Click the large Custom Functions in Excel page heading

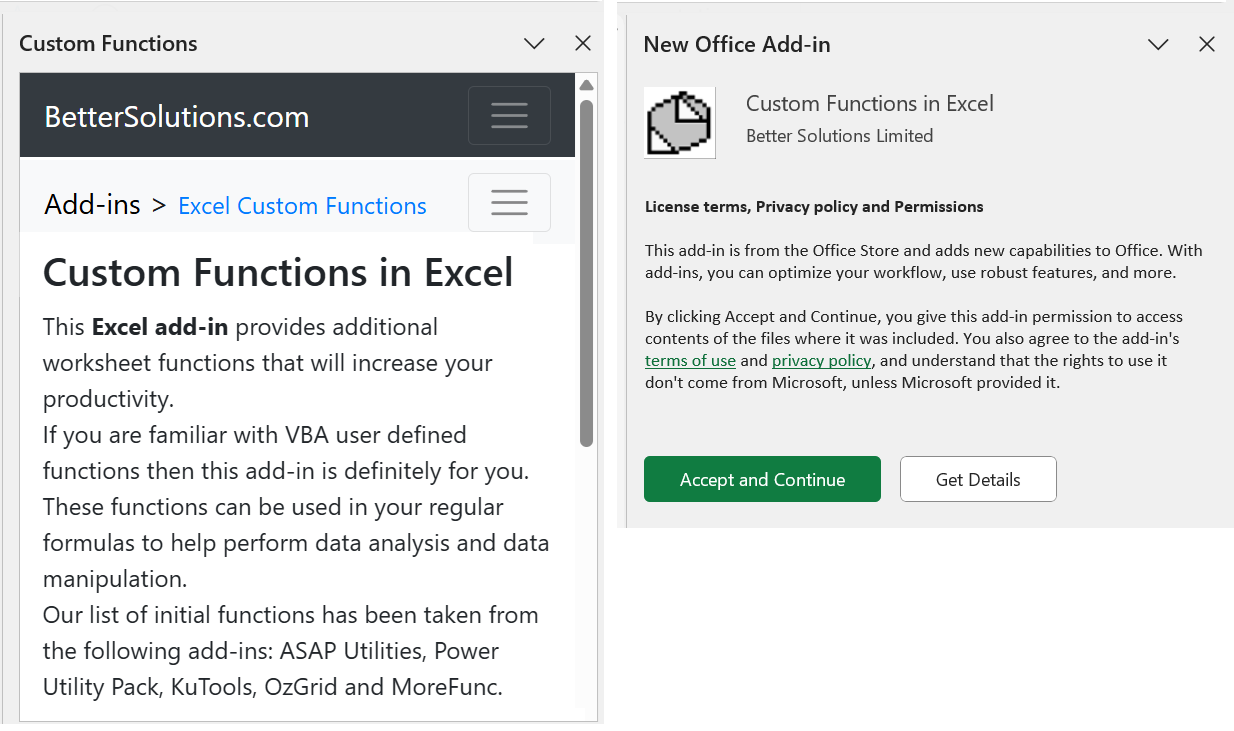pyautogui.click(x=278, y=272)
